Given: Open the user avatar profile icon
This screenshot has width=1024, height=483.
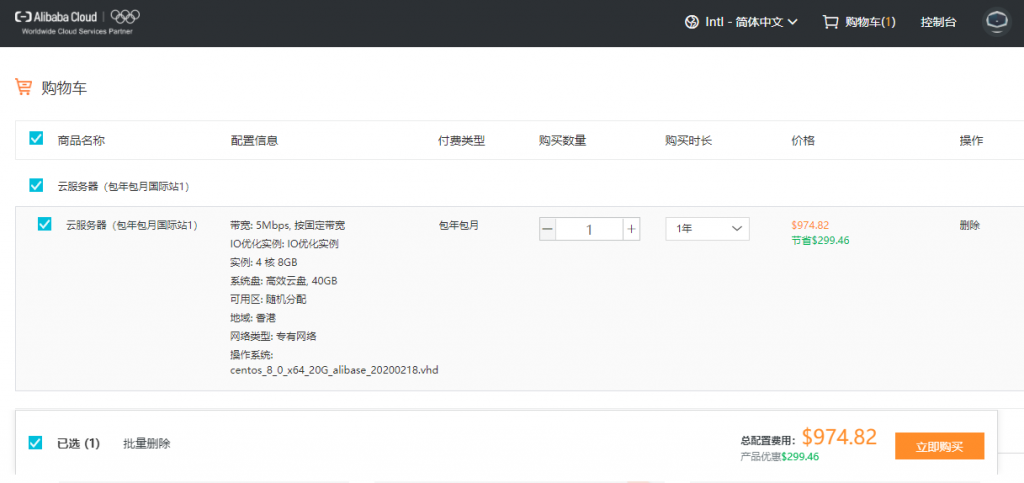Looking at the screenshot, I should coord(996,21).
